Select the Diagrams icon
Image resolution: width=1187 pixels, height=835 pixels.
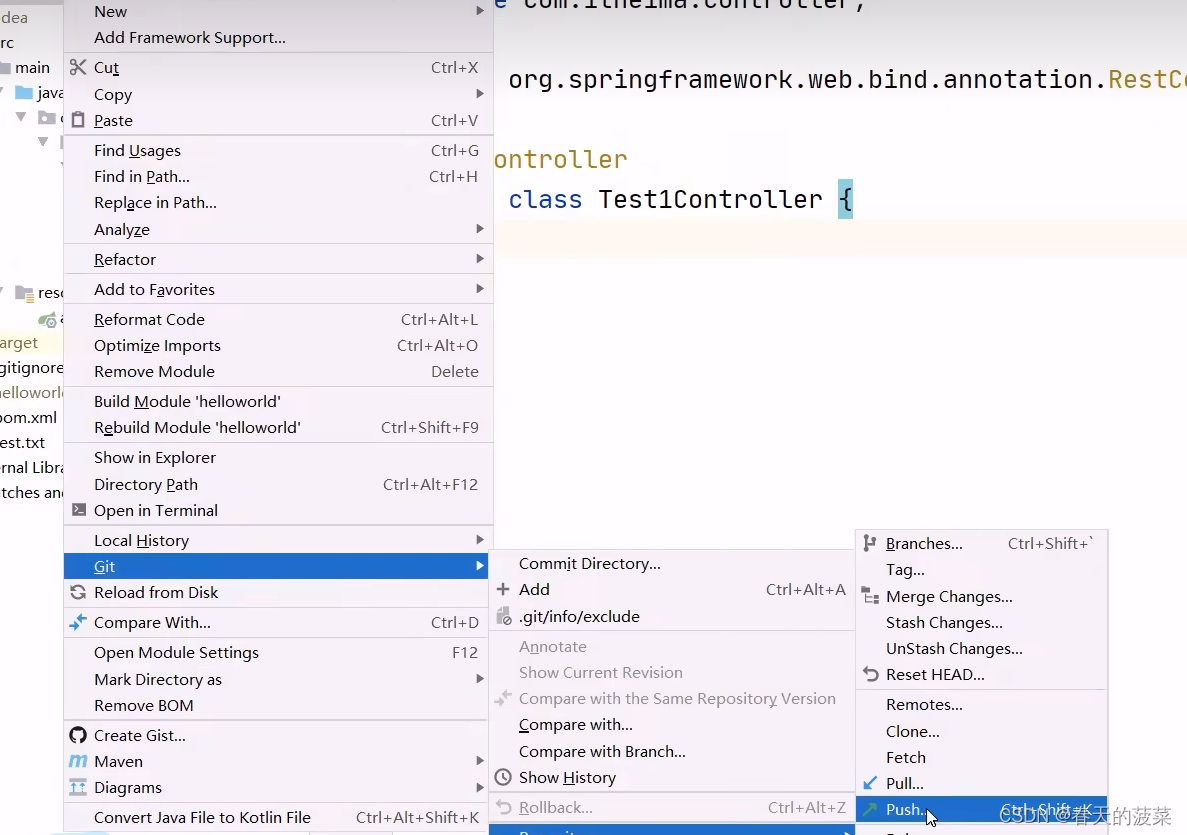coord(78,787)
